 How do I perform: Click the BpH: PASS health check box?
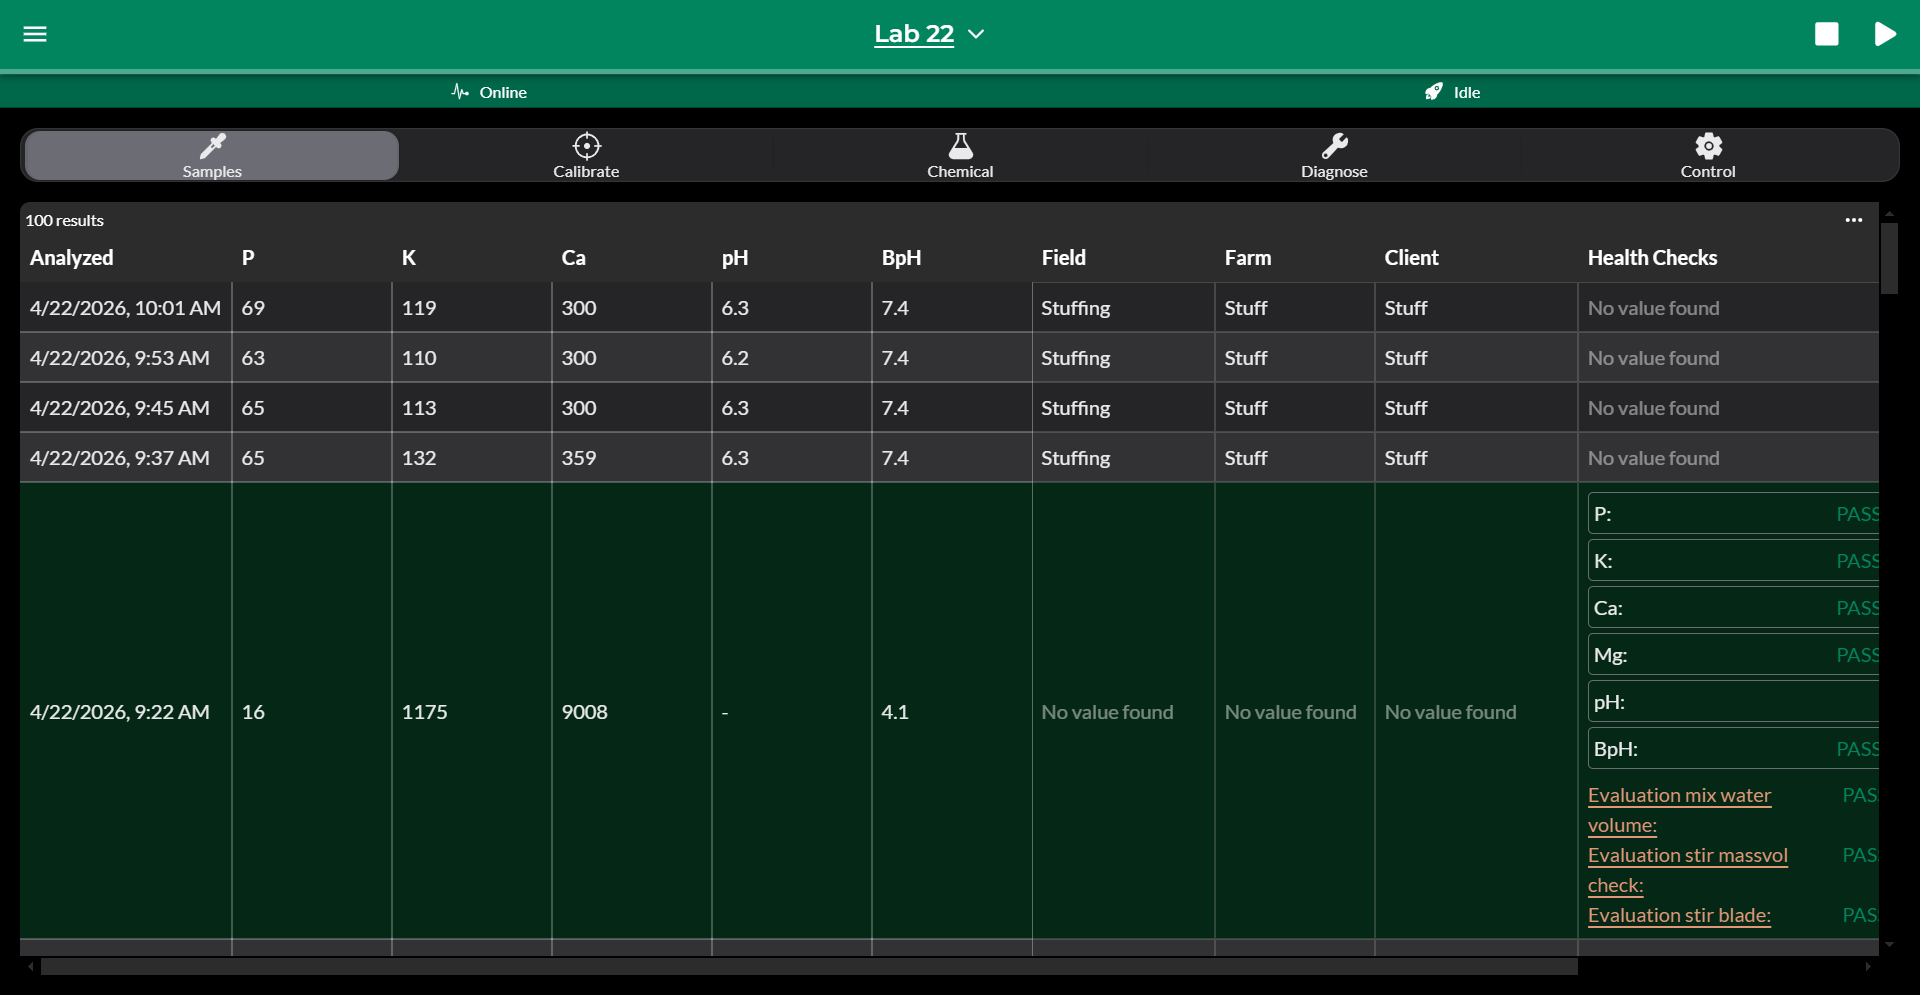click(1734, 749)
